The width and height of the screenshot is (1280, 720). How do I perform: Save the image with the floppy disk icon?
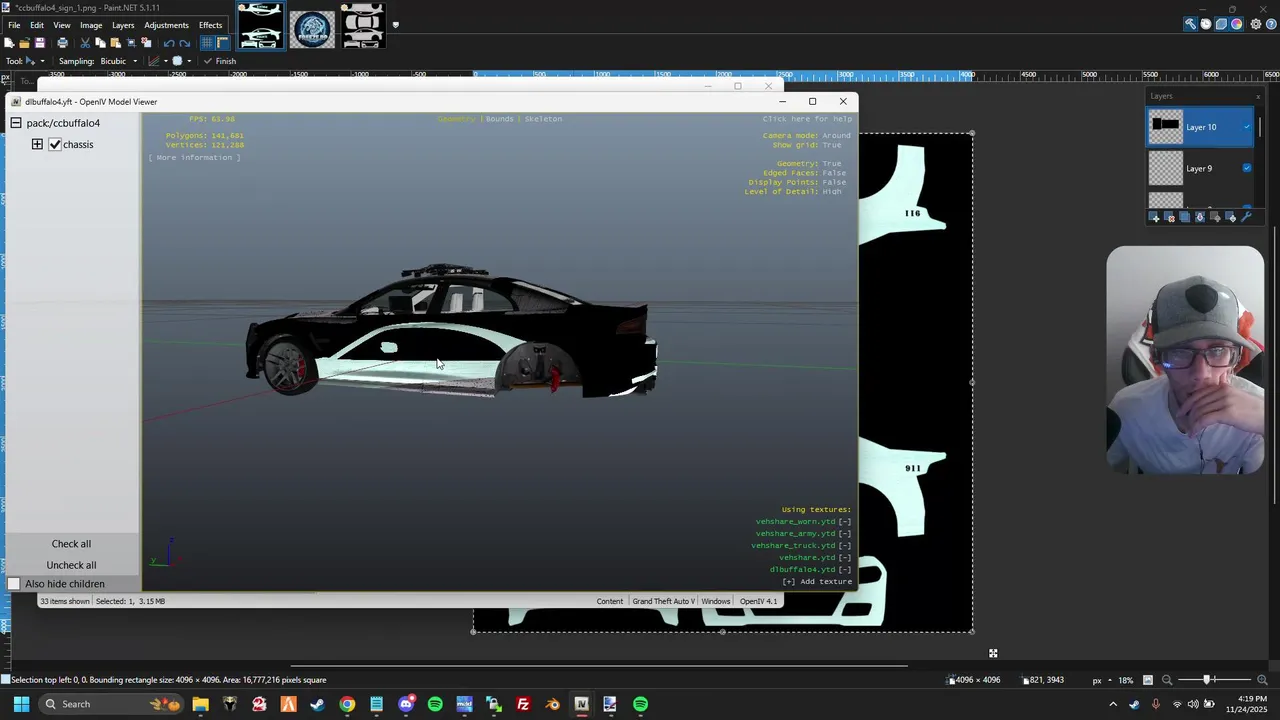tap(40, 43)
